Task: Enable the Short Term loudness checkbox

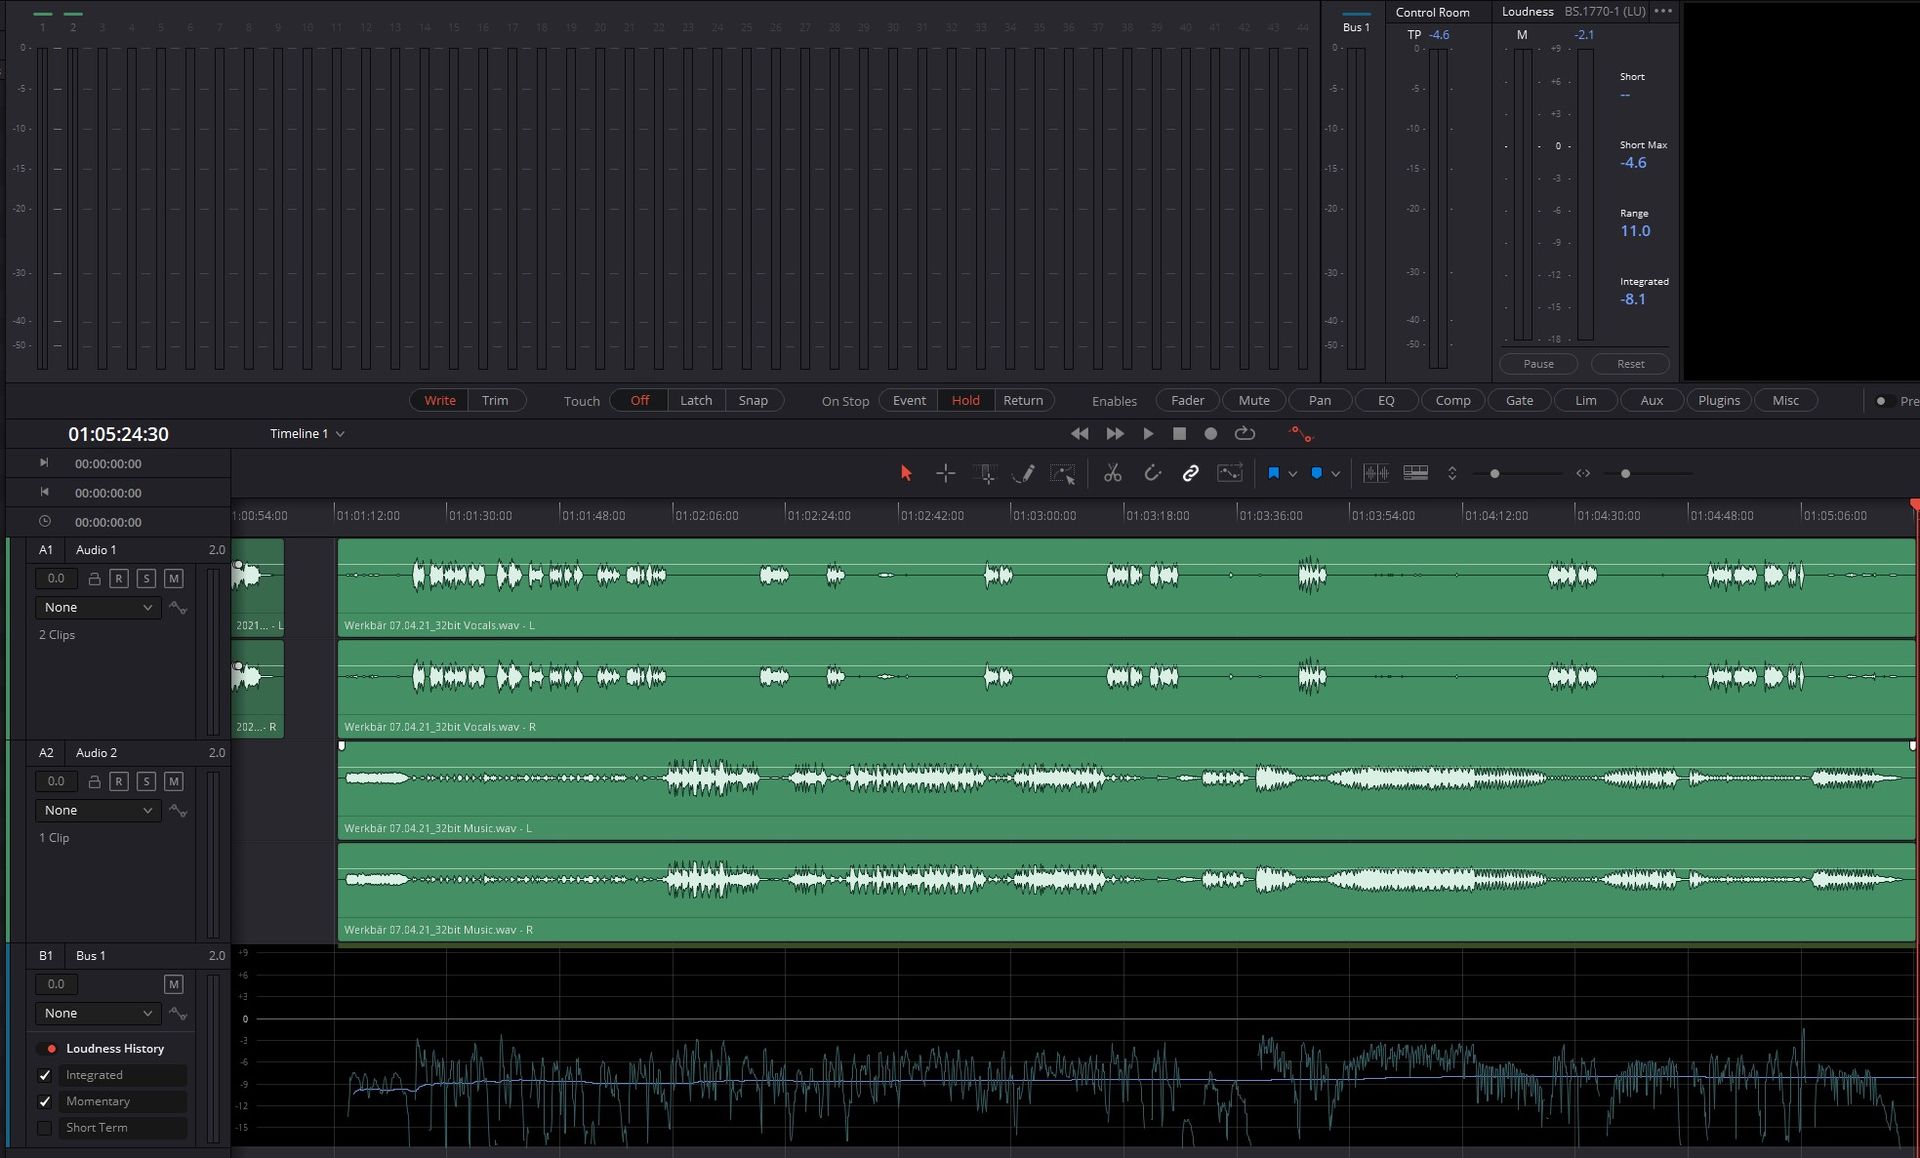Action: point(45,1127)
